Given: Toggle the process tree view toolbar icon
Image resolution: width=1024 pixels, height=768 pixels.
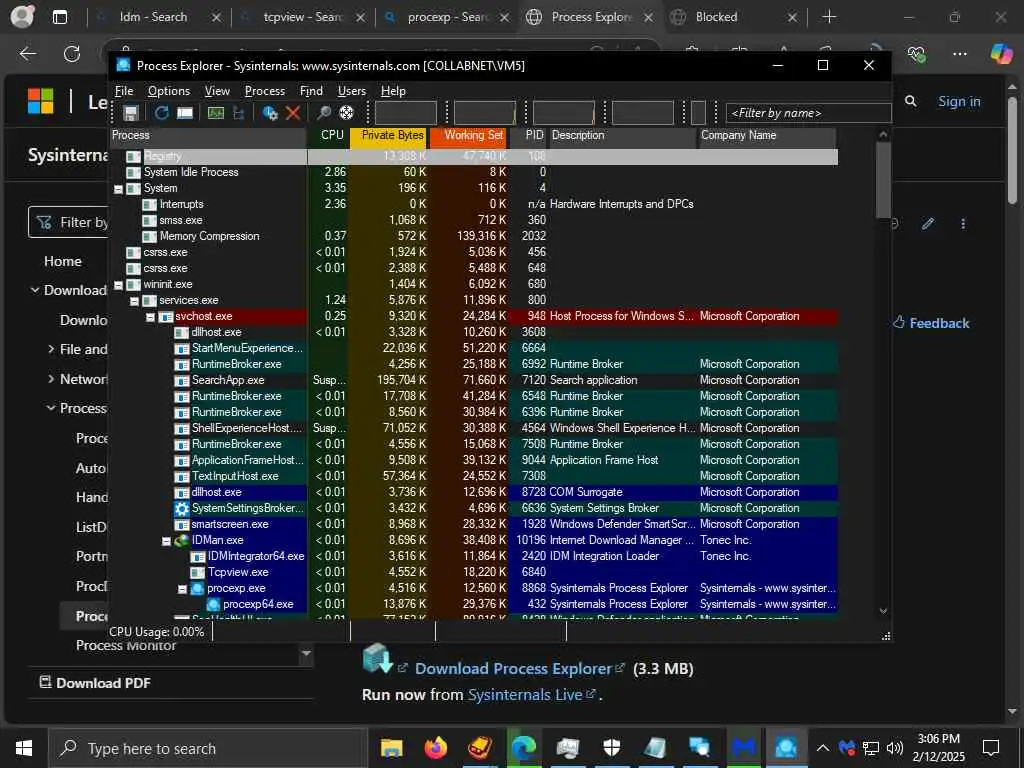Looking at the screenshot, I should [239, 113].
